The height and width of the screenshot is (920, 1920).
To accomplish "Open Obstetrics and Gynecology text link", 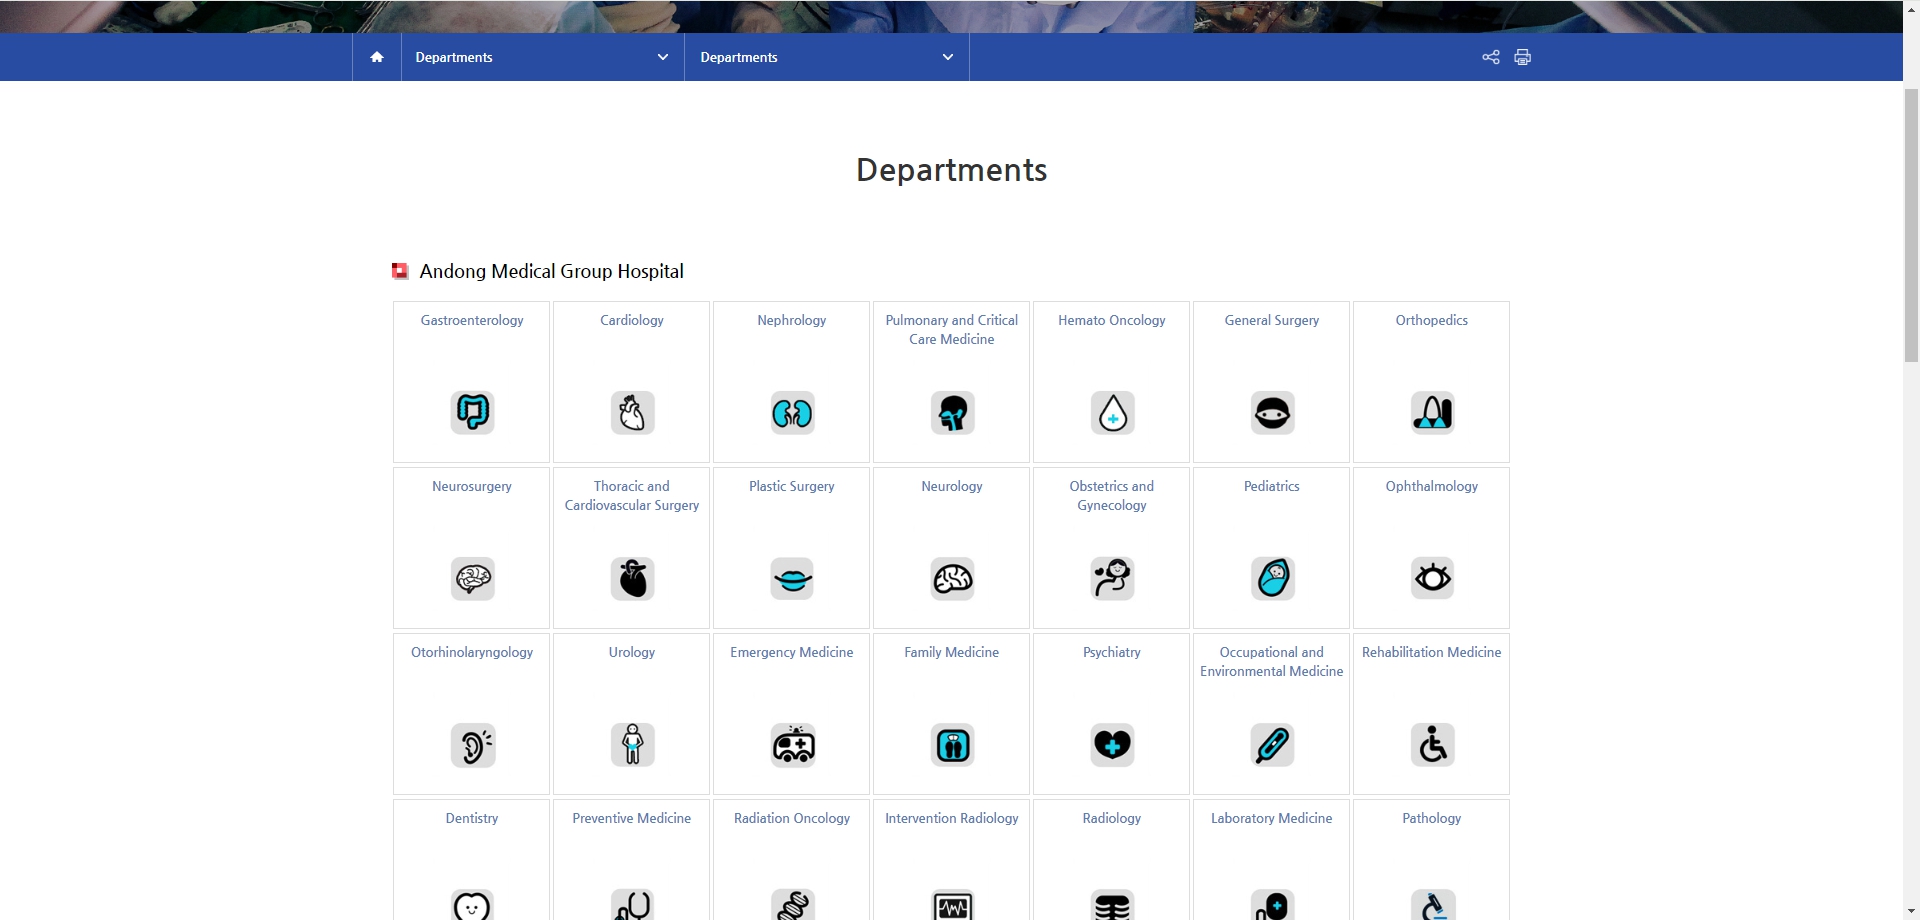I will point(1112,496).
